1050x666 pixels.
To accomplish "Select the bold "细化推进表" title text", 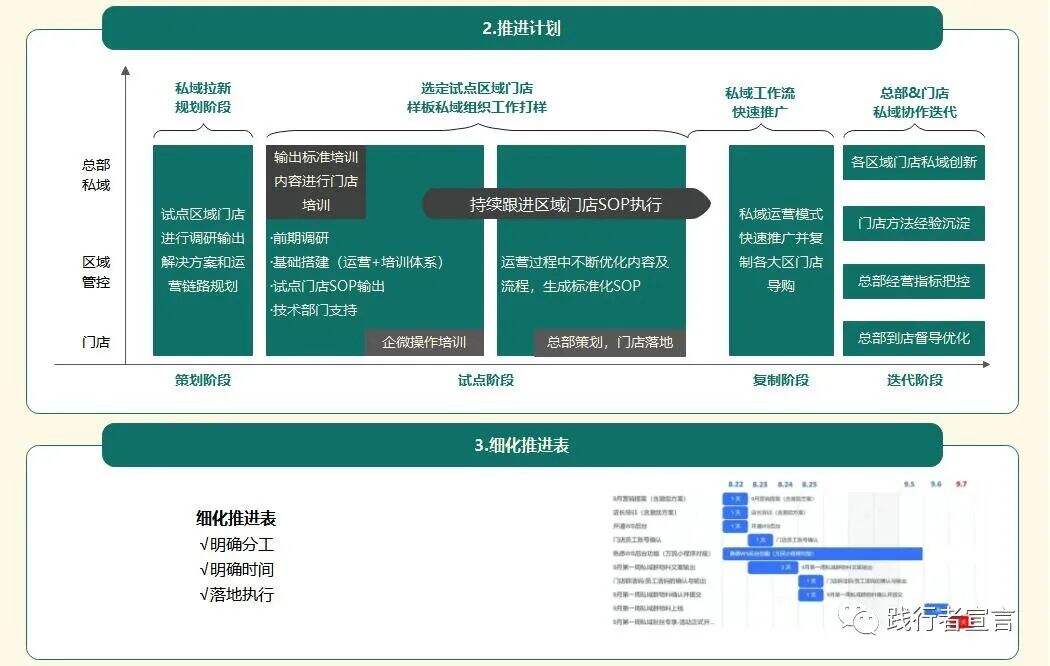I will (x=236, y=518).
